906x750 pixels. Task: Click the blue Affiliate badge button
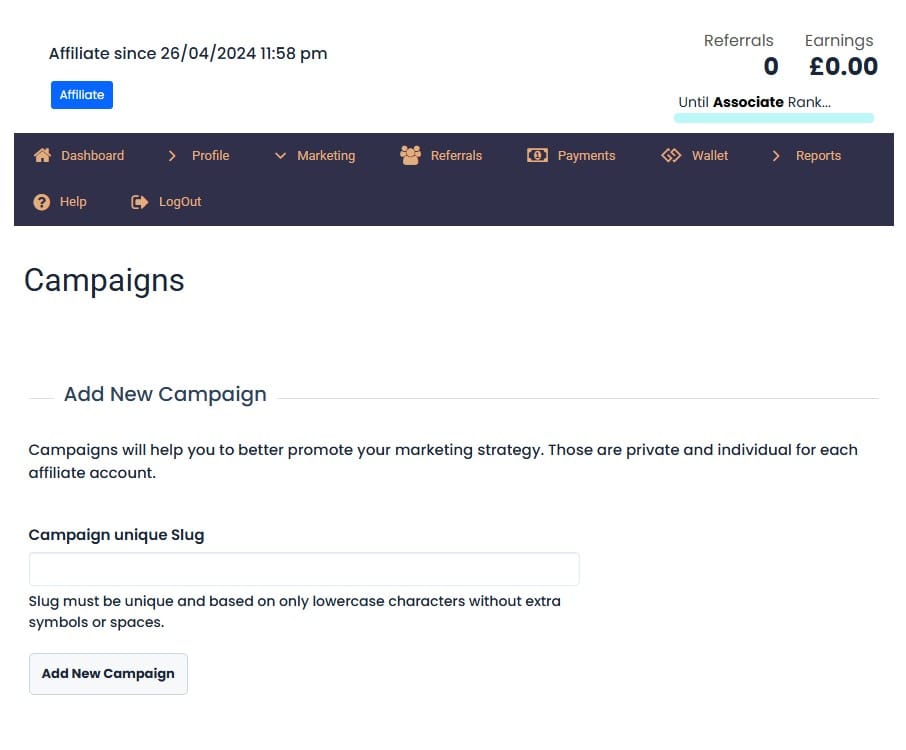pyautogui.click(x=82, y=95)
